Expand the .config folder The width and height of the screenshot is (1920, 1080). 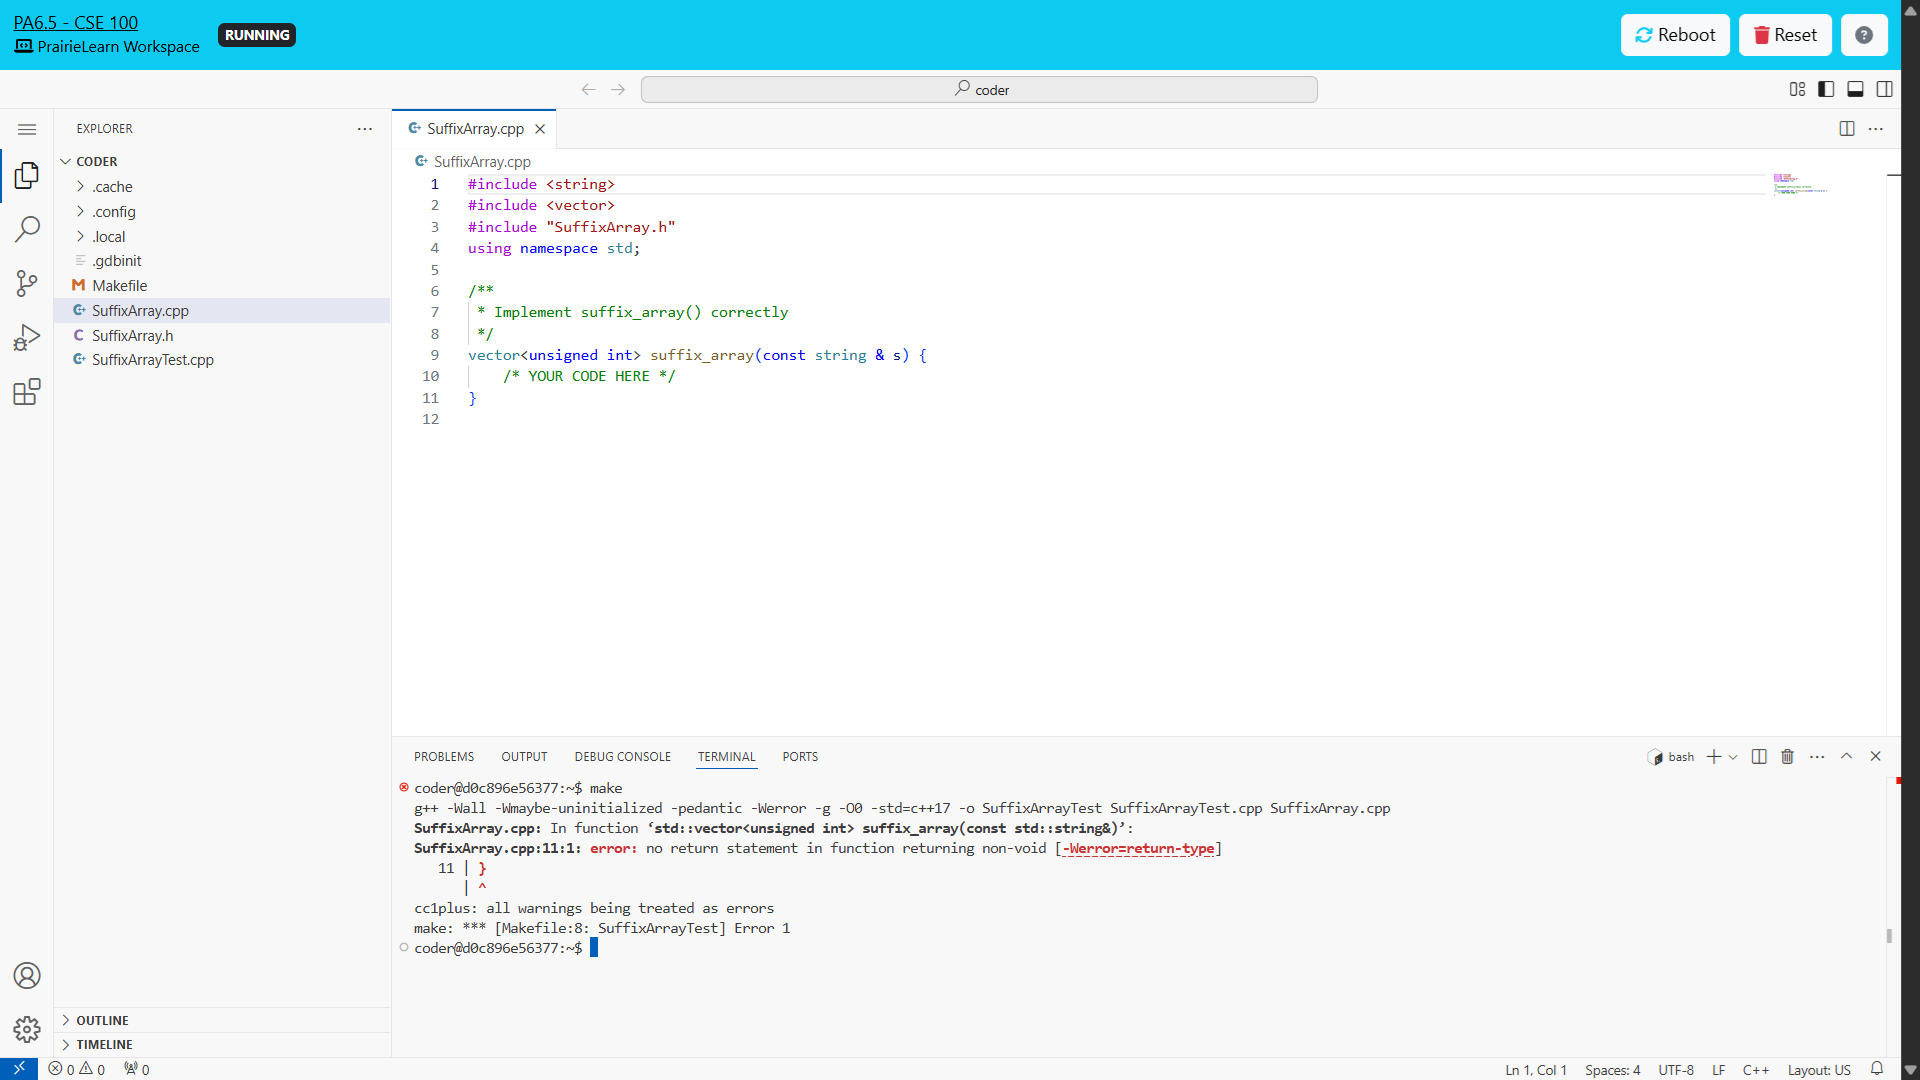point(222,212)
